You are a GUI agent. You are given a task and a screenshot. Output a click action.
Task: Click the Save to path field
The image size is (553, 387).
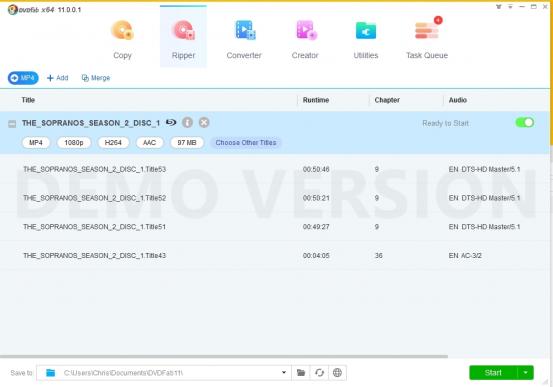(164, 373)
